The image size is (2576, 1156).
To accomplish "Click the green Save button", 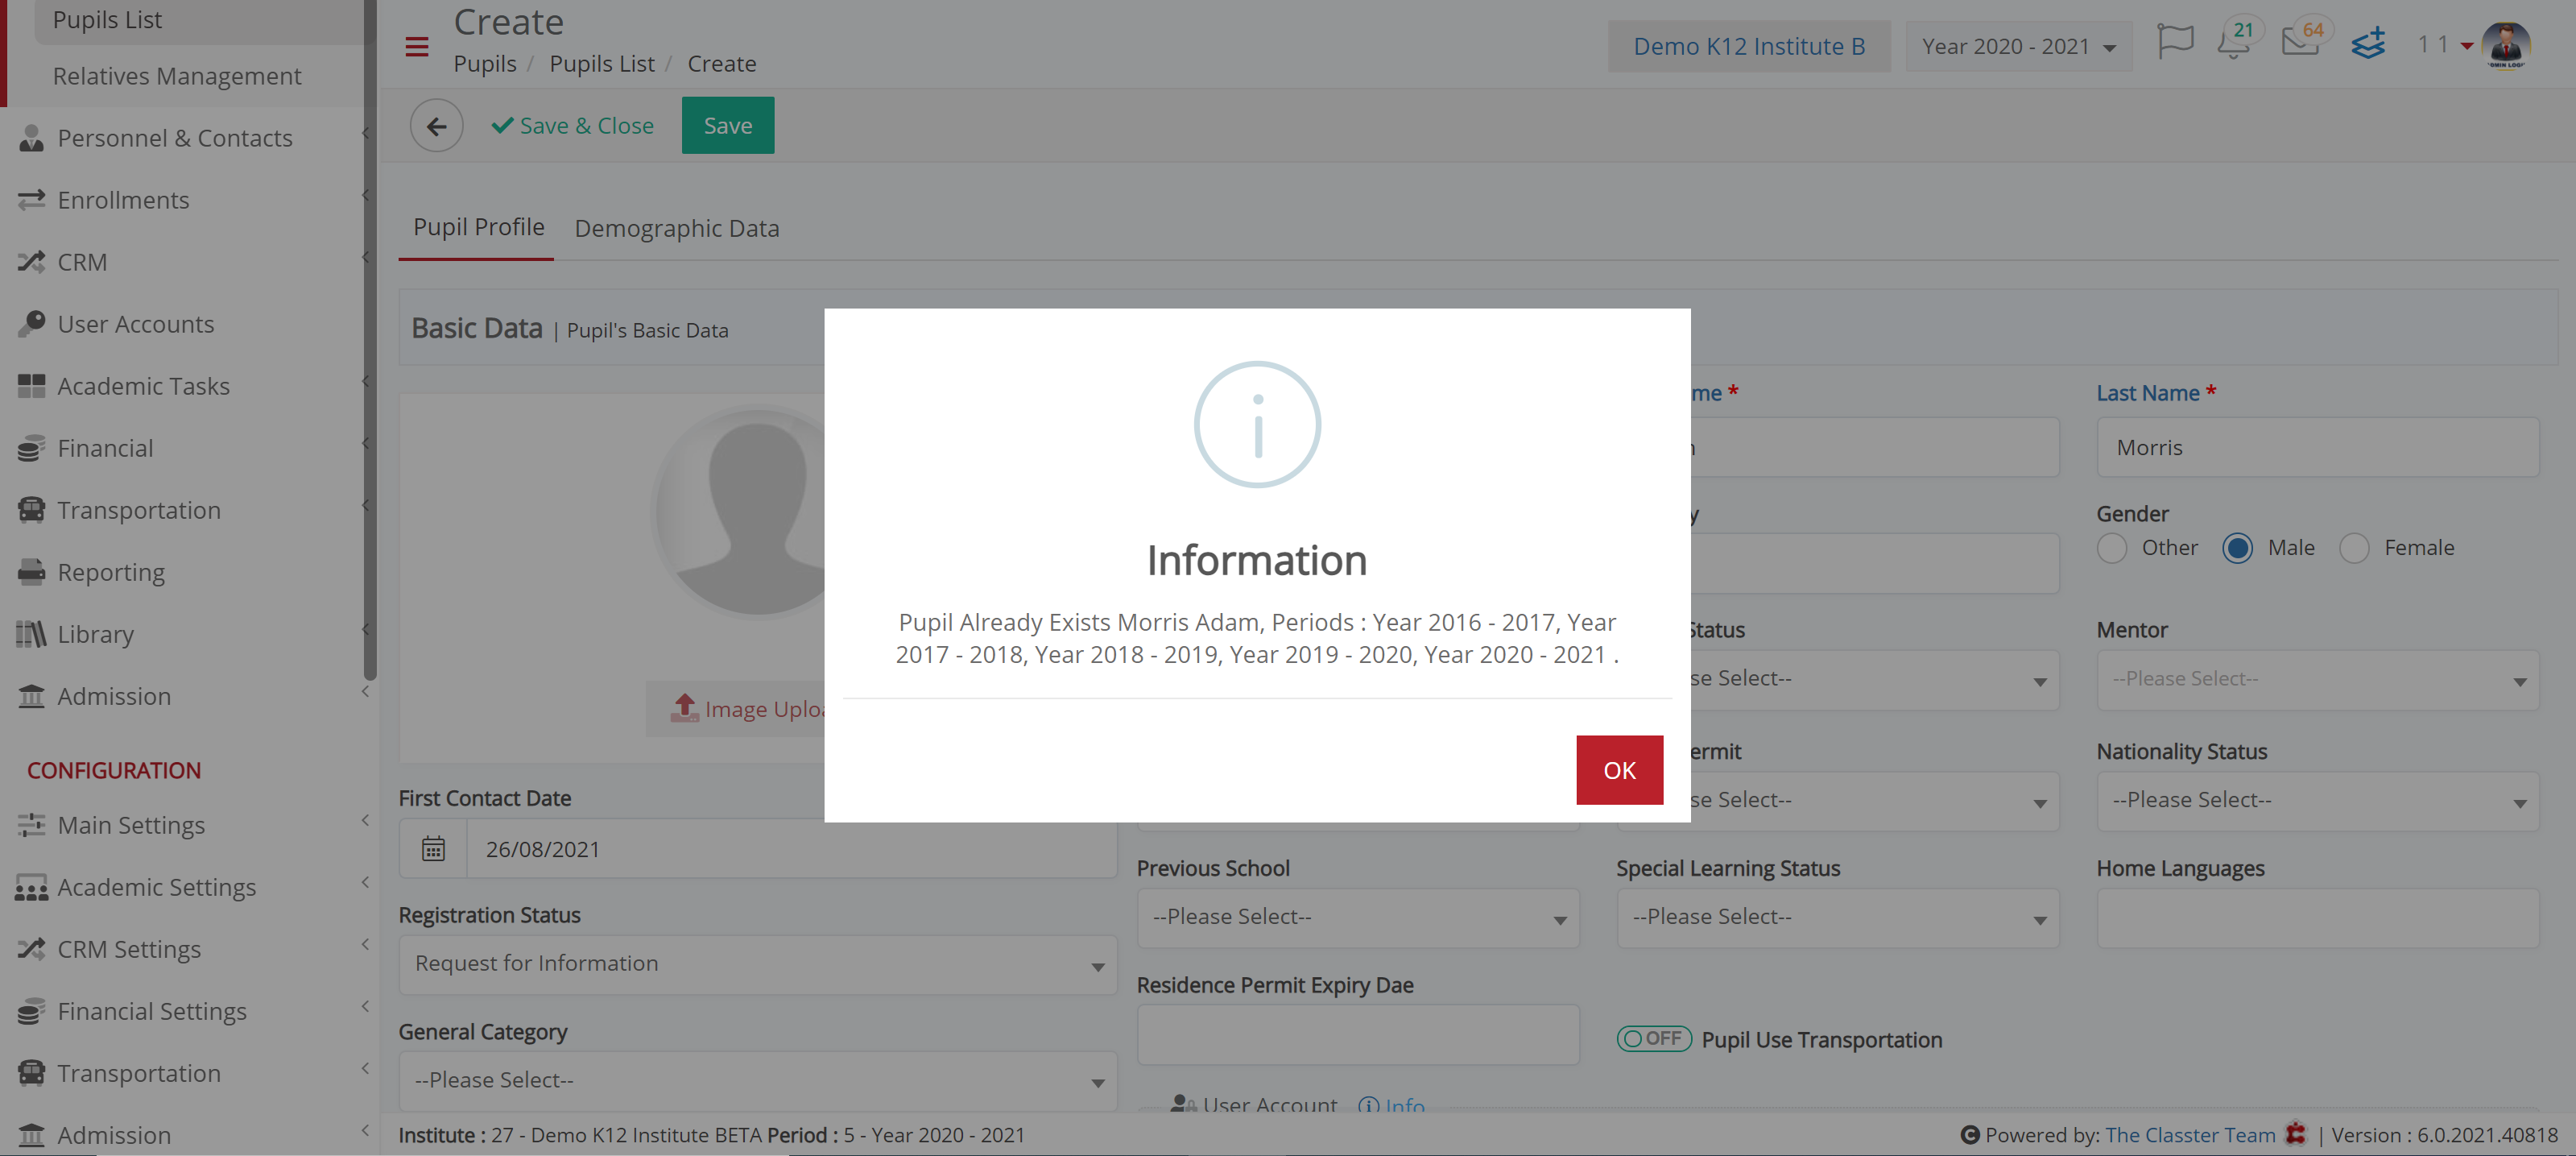I will coord(727,125).
